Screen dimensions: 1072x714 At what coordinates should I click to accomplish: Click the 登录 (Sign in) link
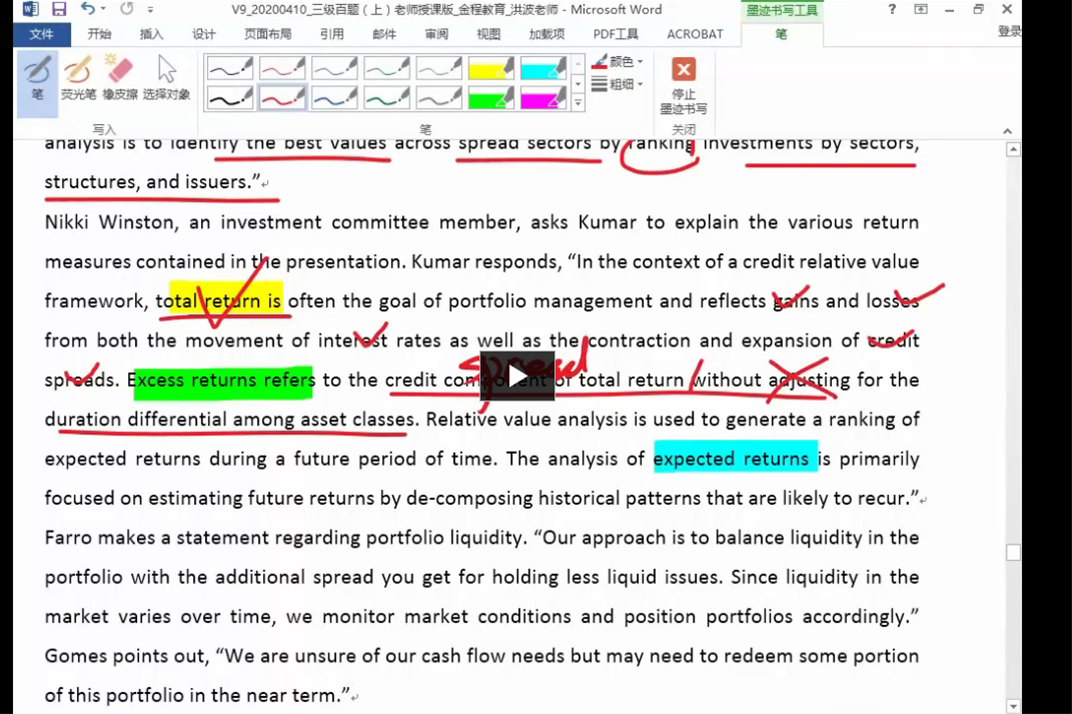click(x=1009, y=32)
